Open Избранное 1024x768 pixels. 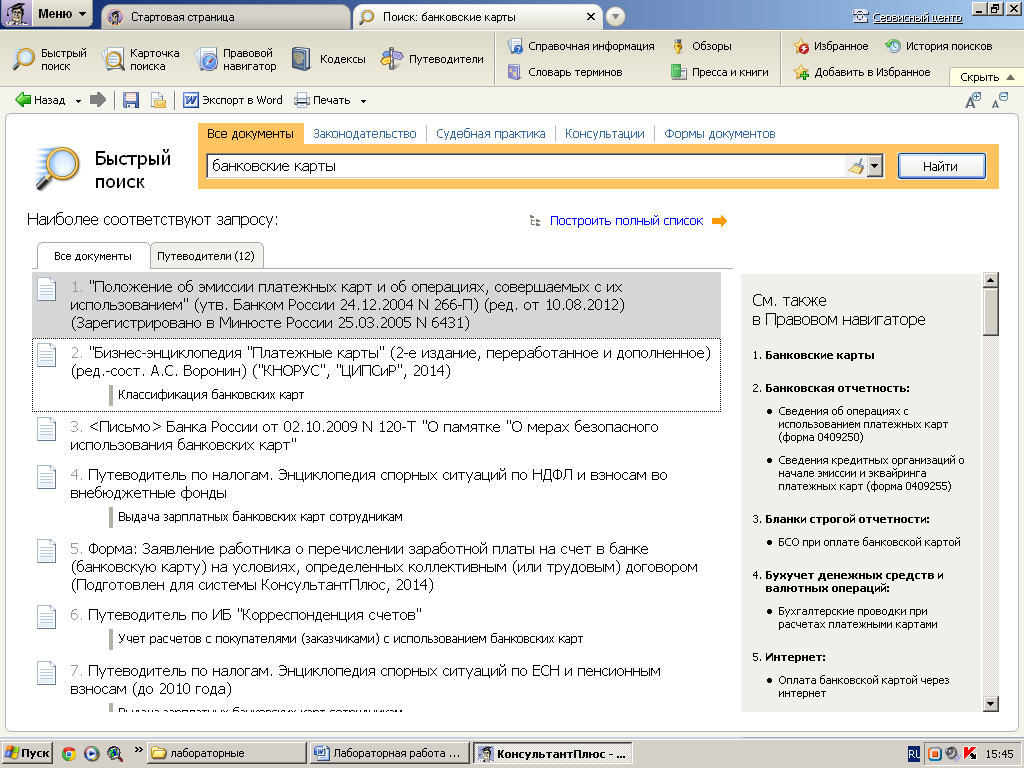click(831, 46)
